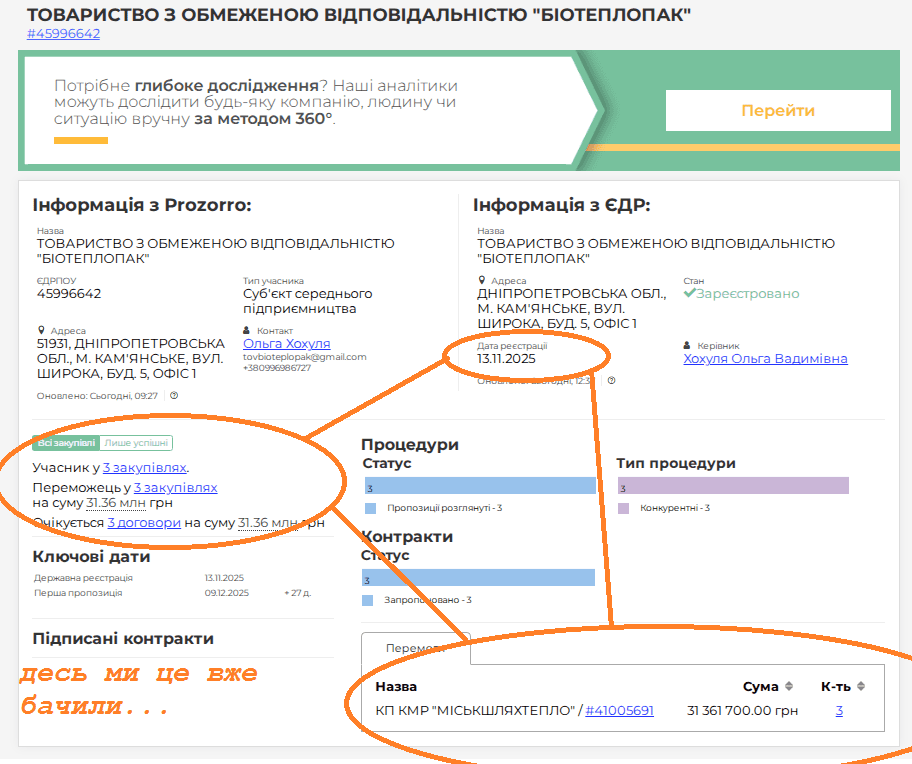
Task: Click purple legend swatch for Конкурентні
Action: 624,508
